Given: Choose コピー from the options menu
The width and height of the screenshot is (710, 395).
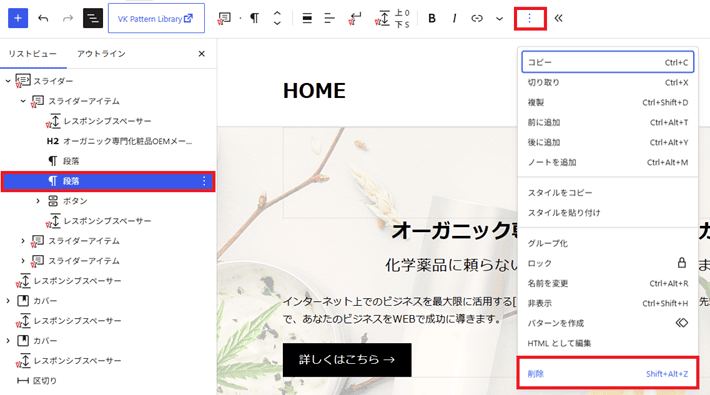Looking at the screenshot, I should (608, 62).
